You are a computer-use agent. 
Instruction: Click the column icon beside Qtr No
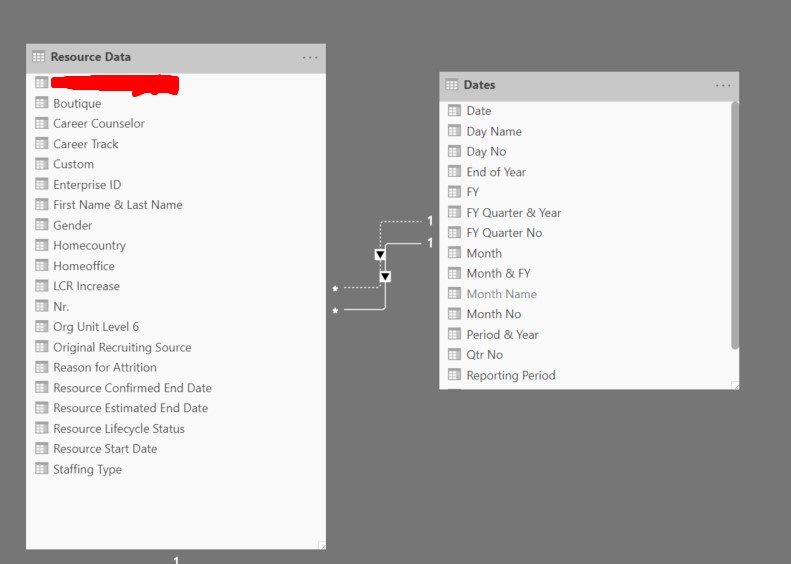[x=455, y=355]
